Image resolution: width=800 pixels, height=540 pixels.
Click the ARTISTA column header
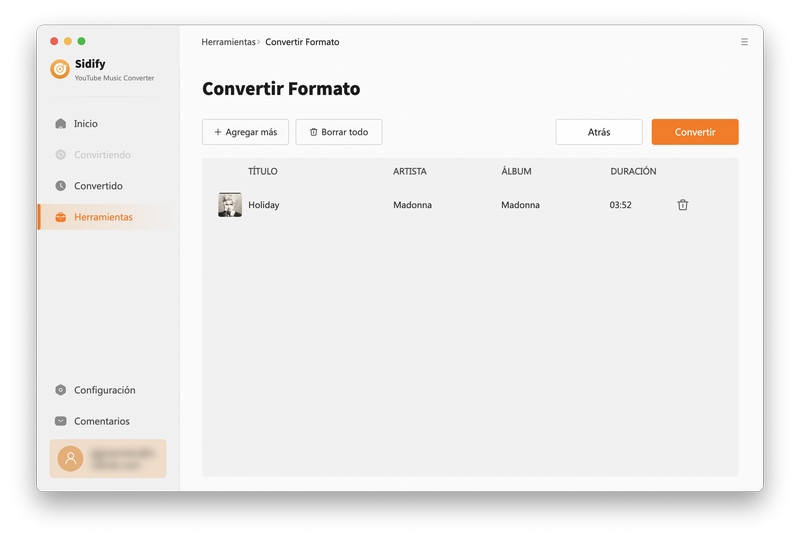tap(410, 171)
